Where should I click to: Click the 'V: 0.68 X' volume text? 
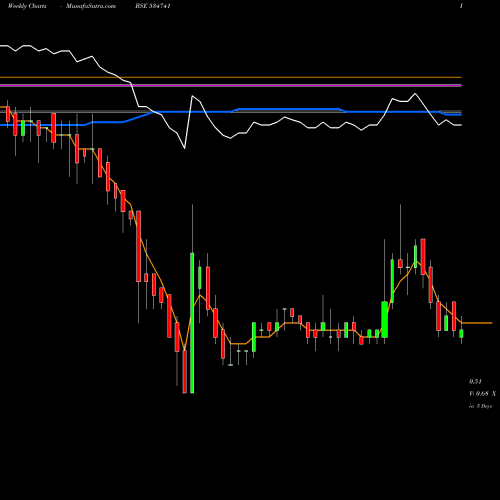click(x=482, y=394)
